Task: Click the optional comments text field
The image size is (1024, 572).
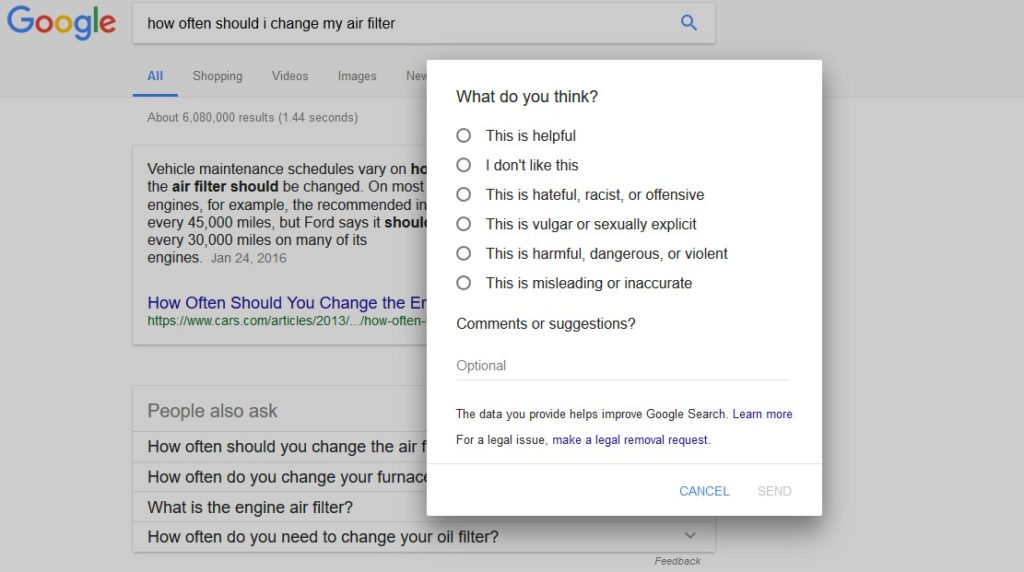Action: (x=622, y=366)
